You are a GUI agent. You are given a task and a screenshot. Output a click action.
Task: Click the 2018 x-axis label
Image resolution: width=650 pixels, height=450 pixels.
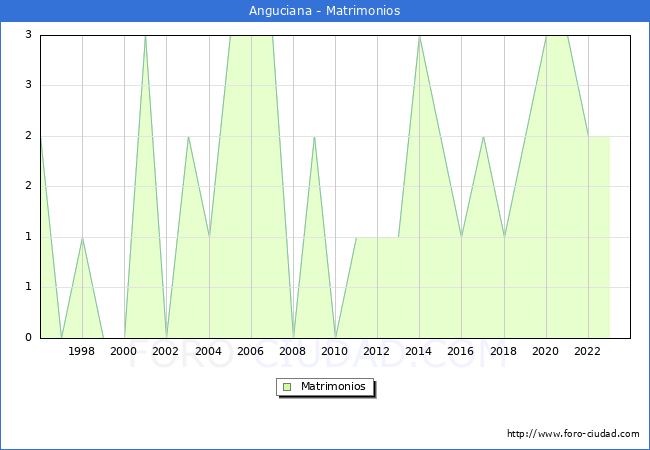point(504,351)
